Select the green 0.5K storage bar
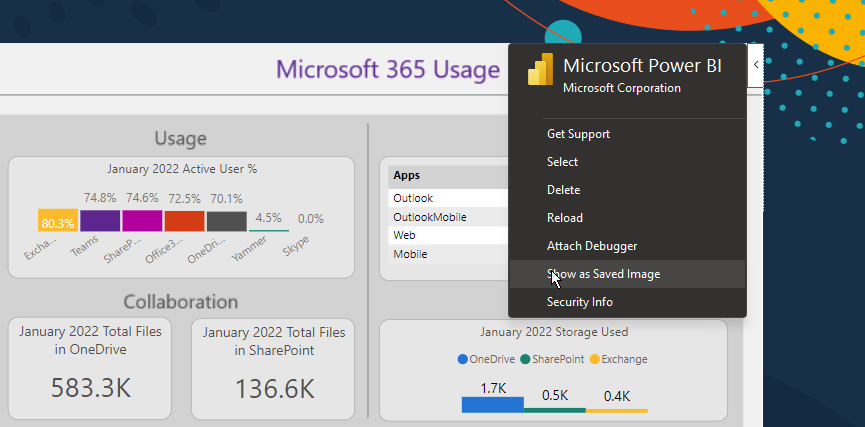 coord(554,410)
